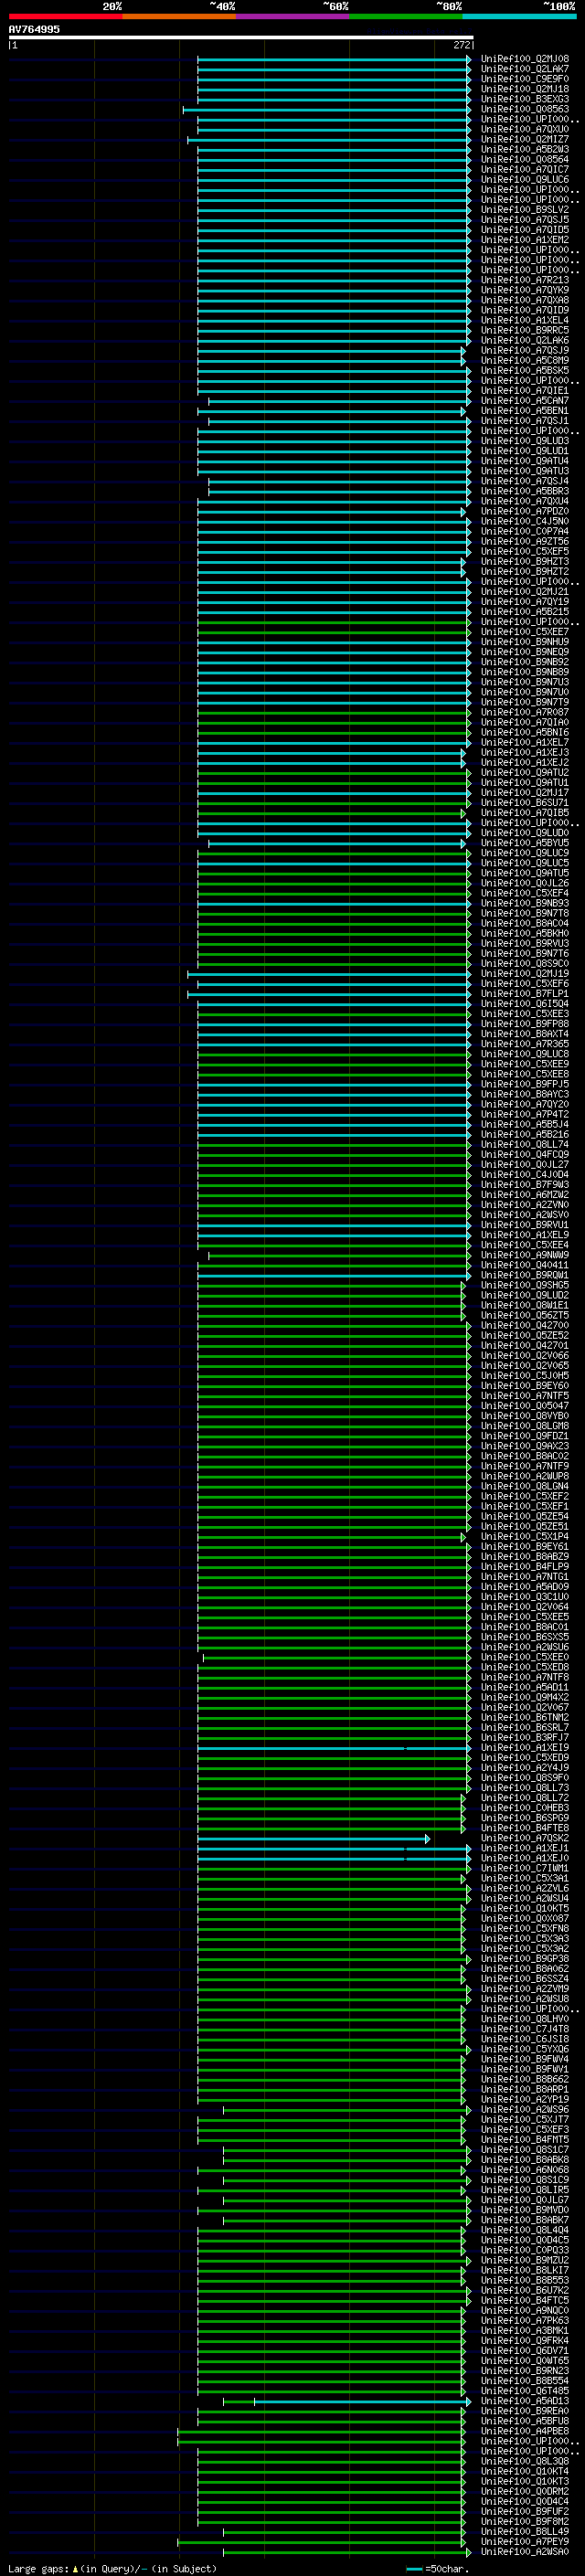
Task: Select hit label UniRef100_A5B2W3
Action: click(x=525, y=149)
